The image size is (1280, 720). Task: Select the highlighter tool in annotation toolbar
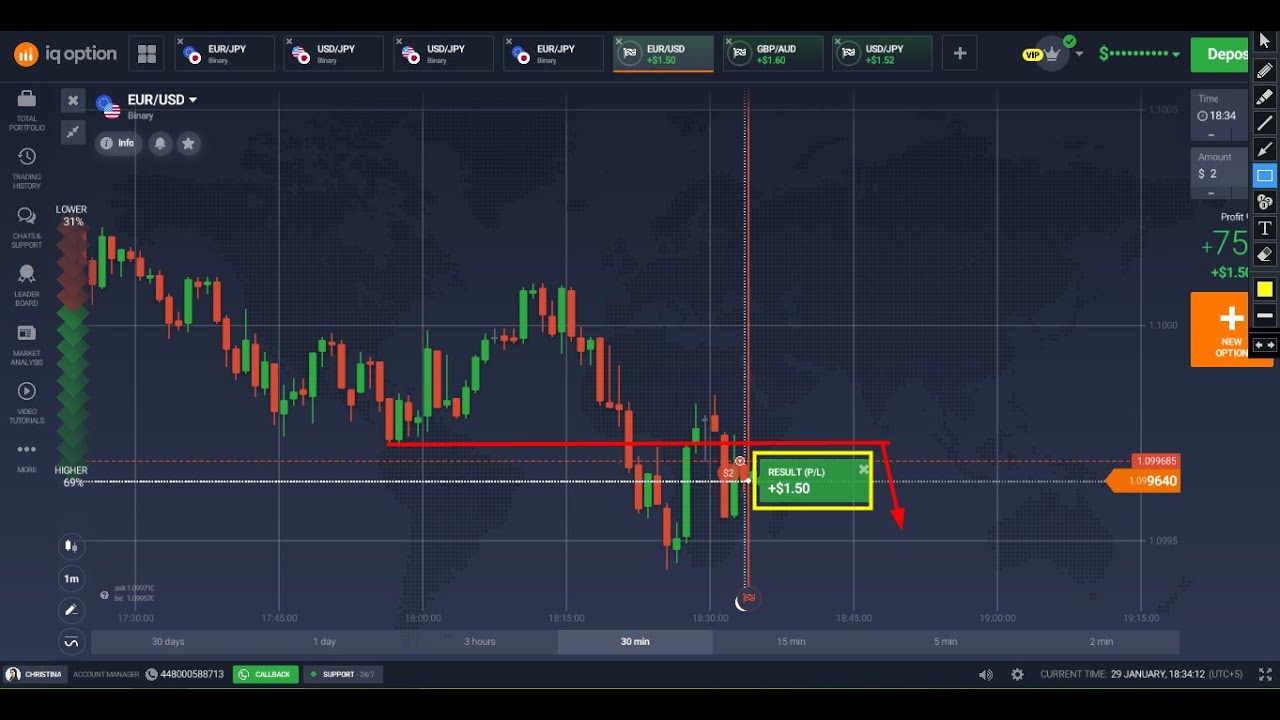pos(1264,97)
